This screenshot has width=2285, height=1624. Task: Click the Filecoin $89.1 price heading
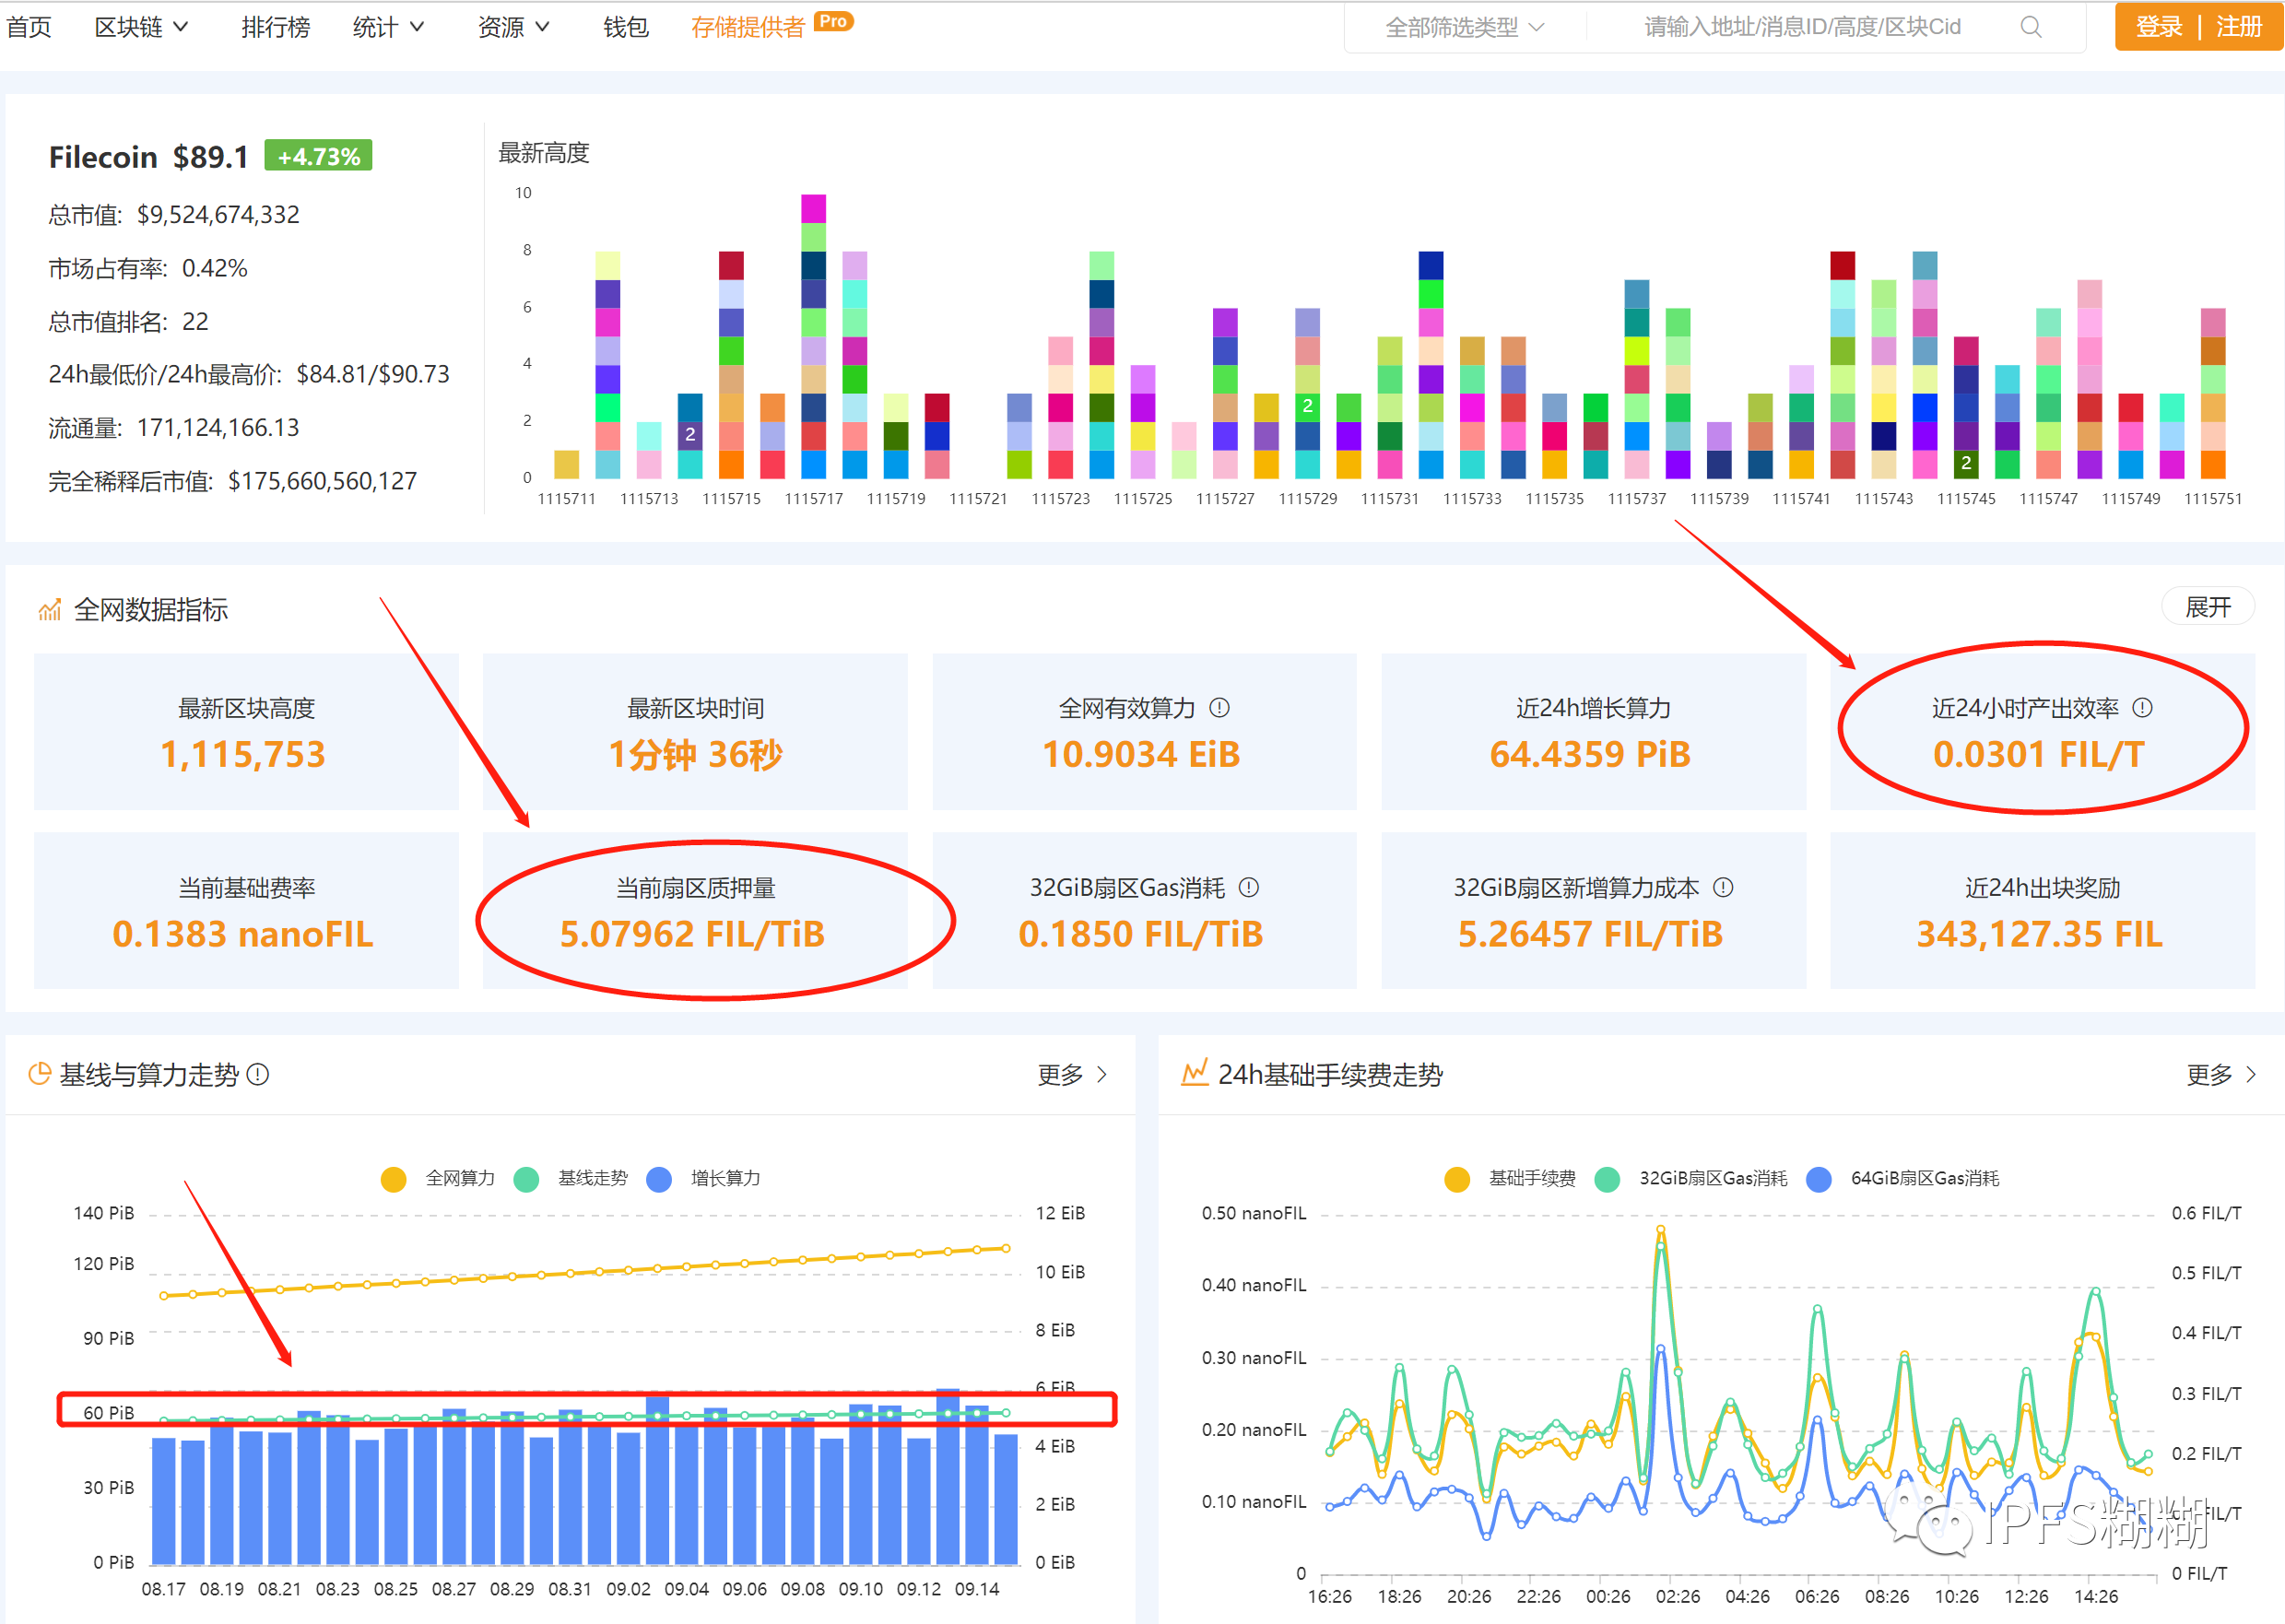click(148, 157)
